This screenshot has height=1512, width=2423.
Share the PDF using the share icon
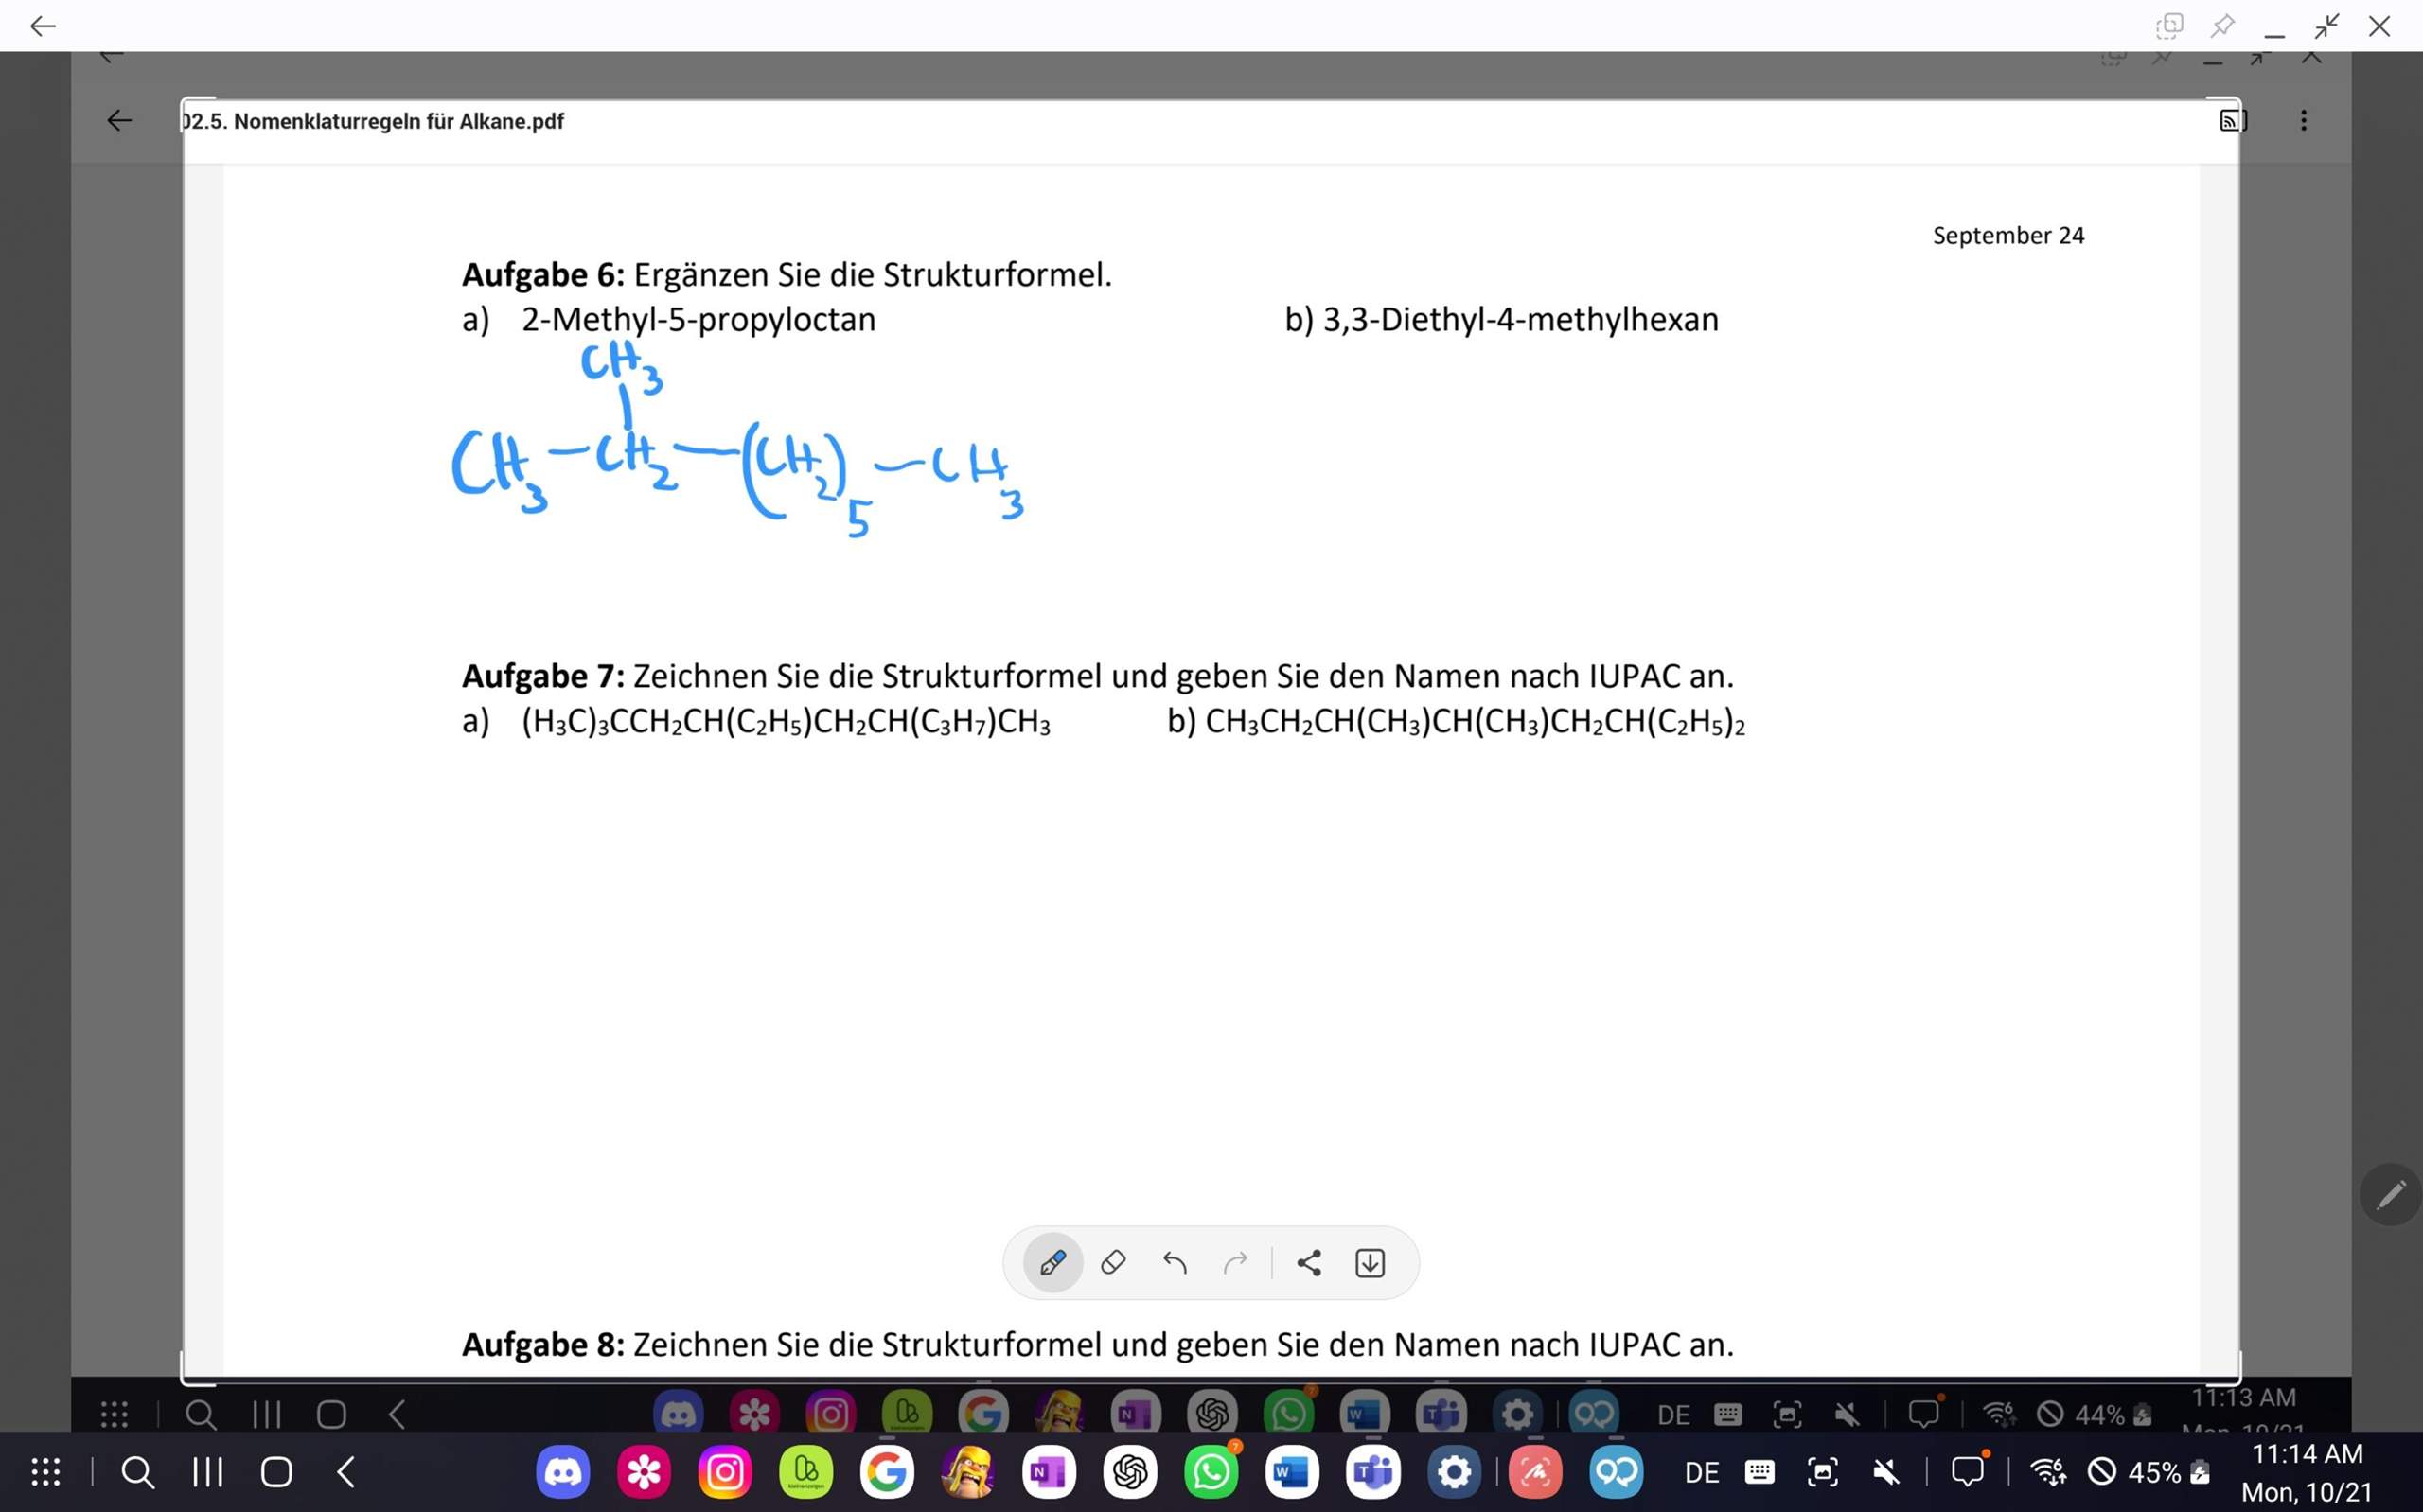[x=1310, y=1263]
